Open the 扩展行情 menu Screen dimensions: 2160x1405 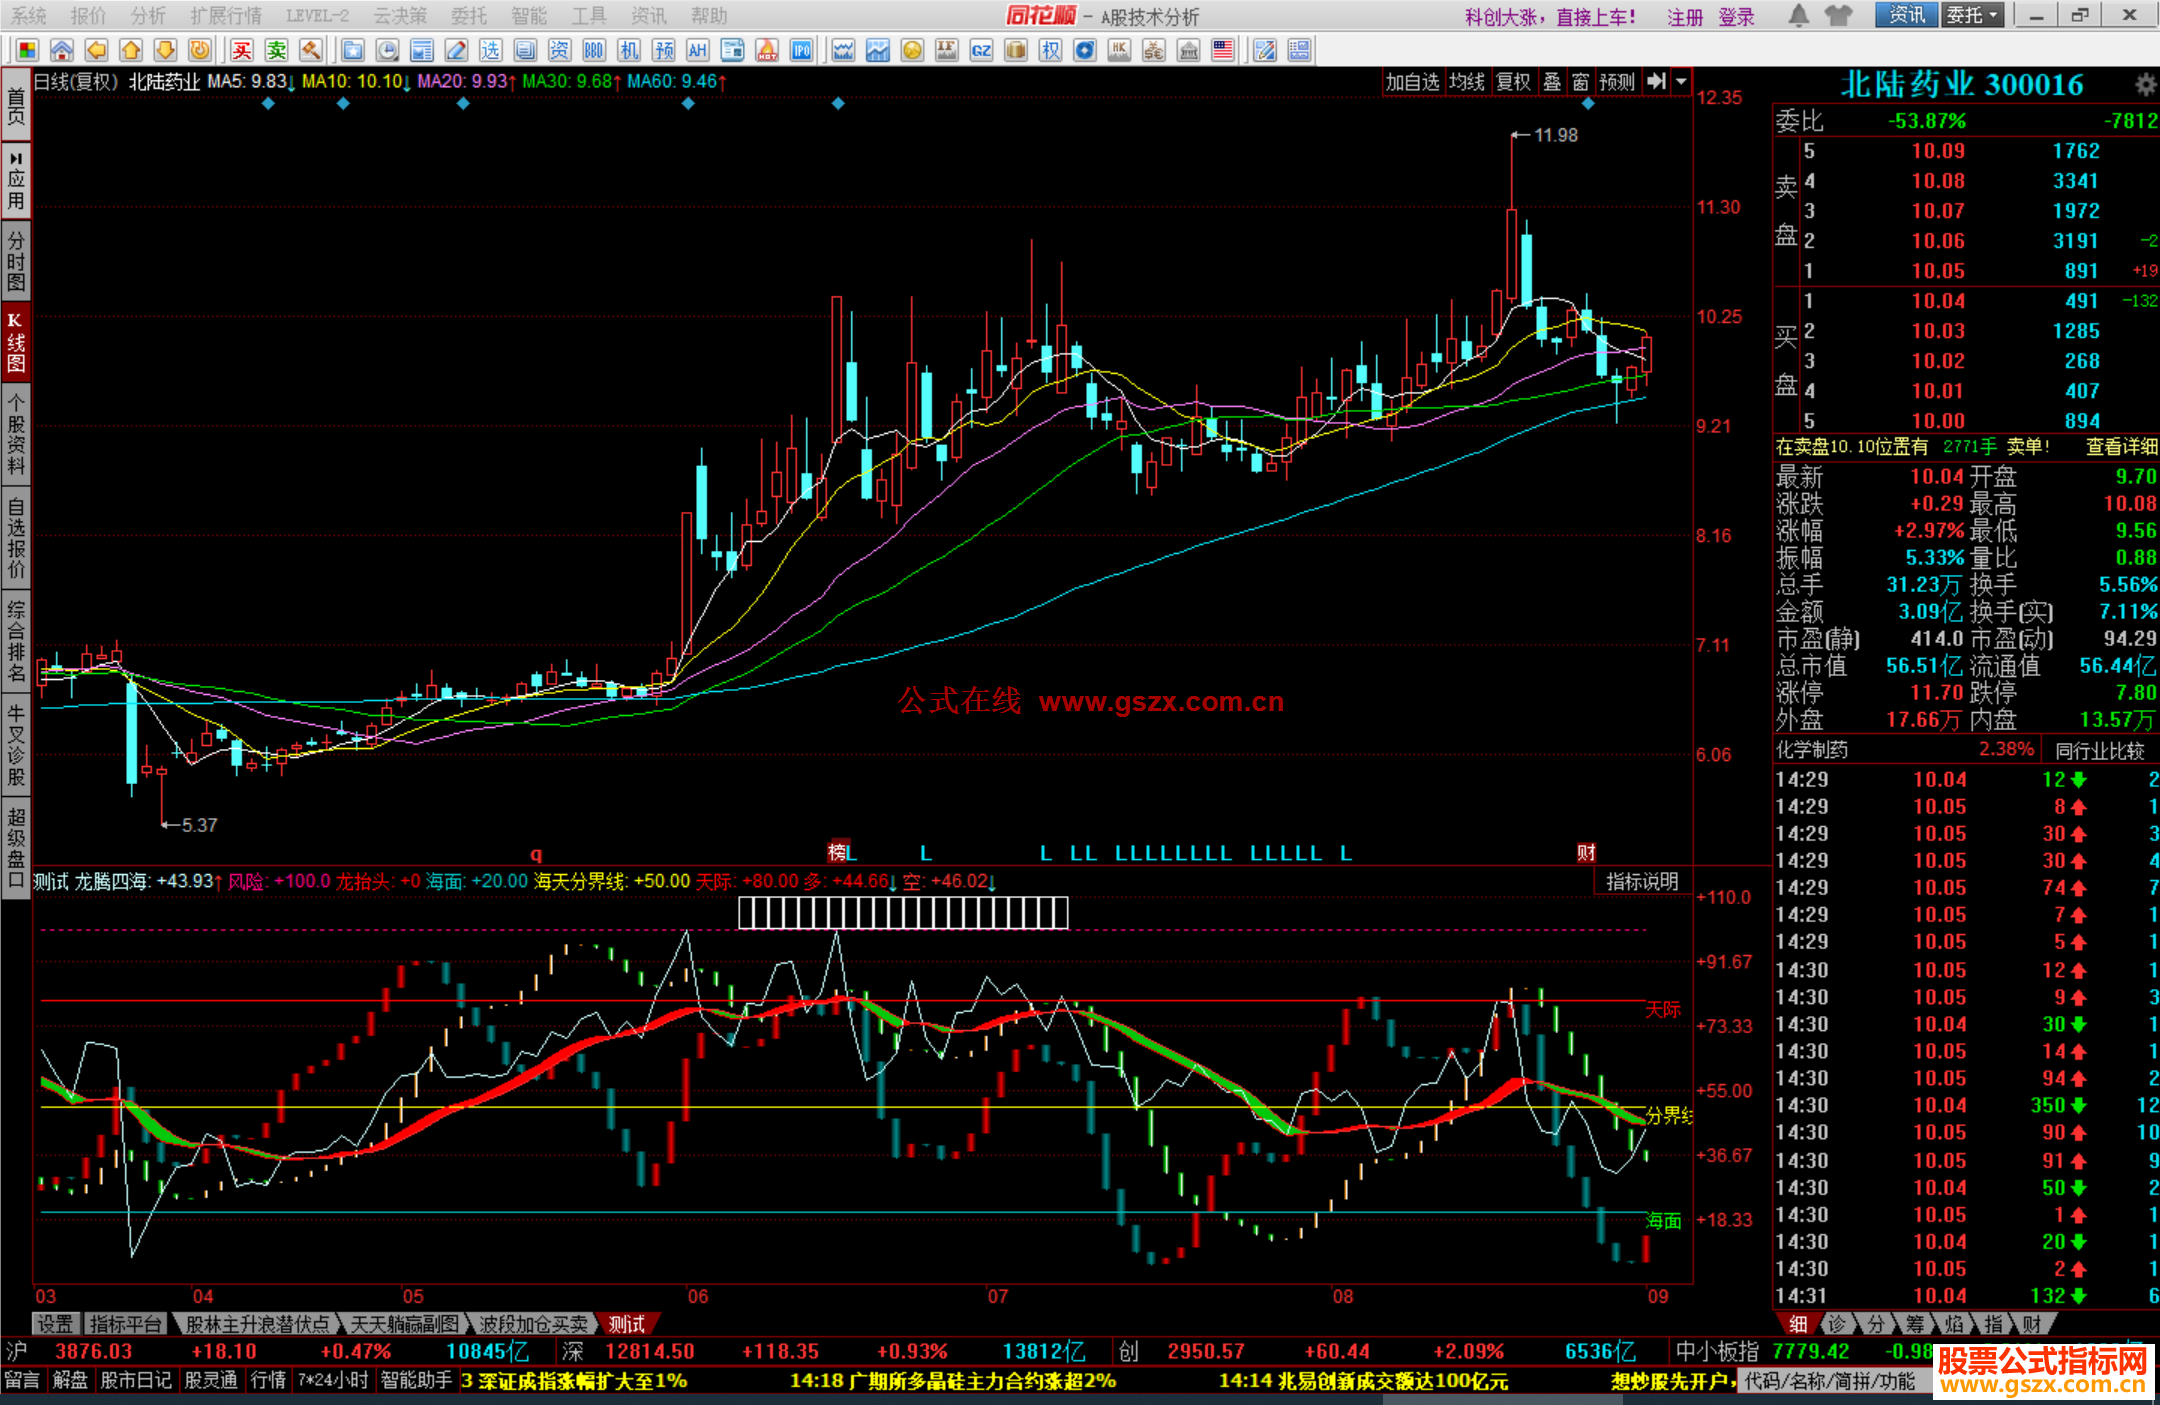[x=225, y=16]
